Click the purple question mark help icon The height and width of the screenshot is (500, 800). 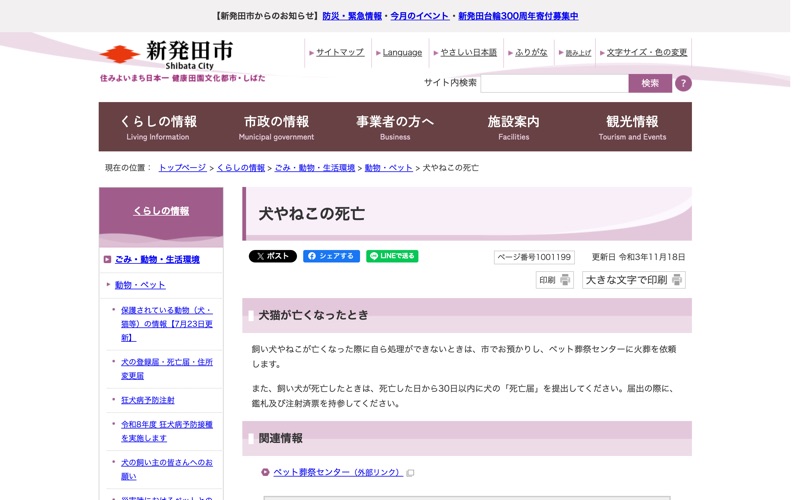point(683,83)
